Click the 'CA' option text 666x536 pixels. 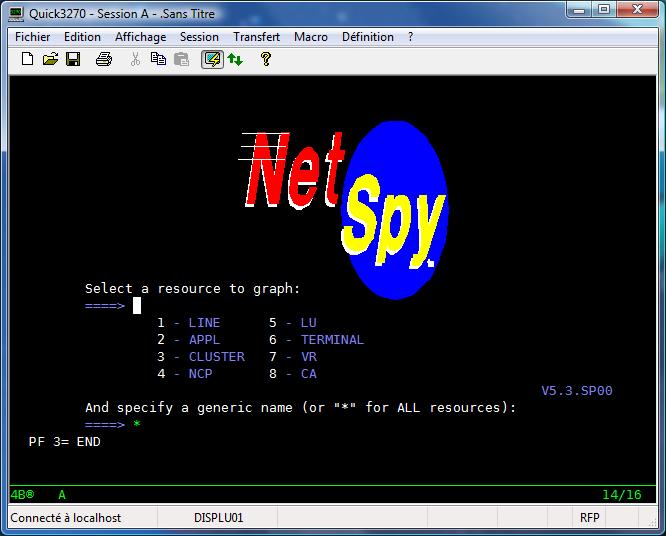click(309, 374)
